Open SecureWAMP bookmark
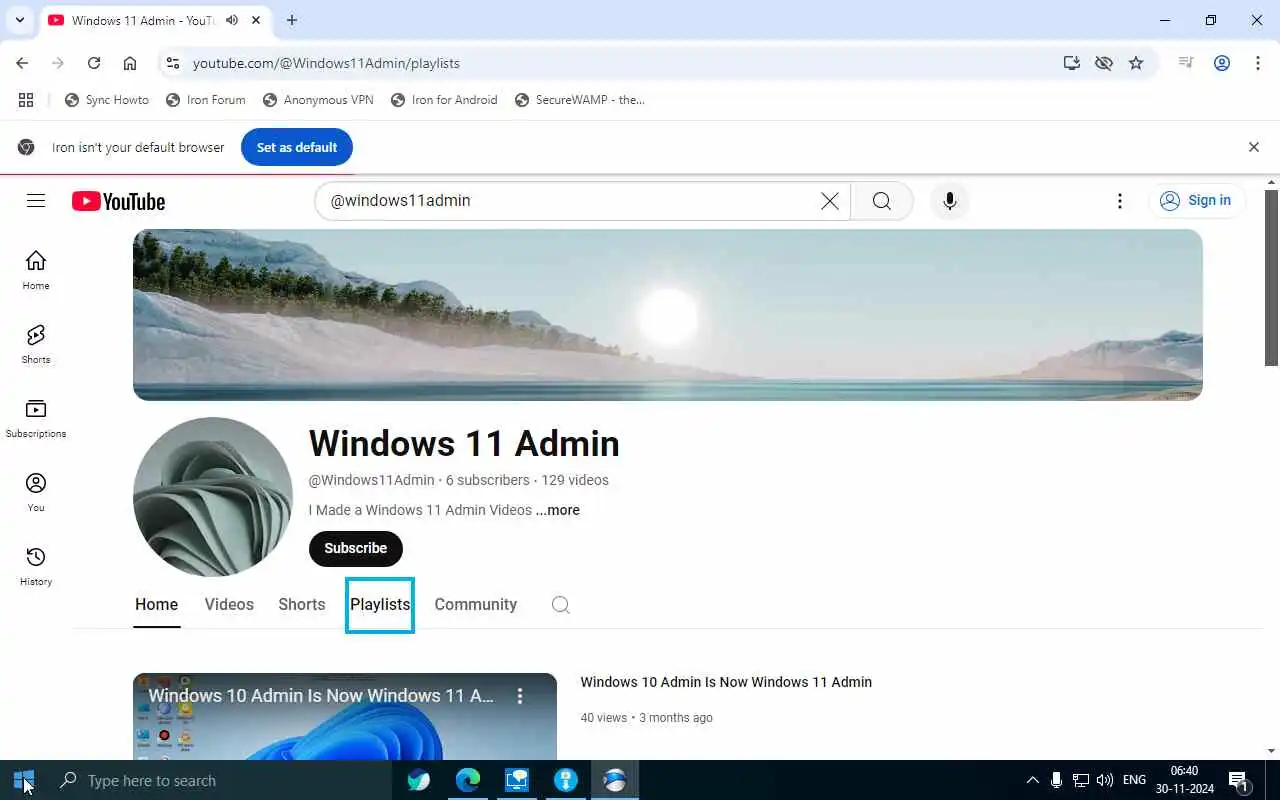This screenshot has height=800, width=1280. (x=580, y=100)
